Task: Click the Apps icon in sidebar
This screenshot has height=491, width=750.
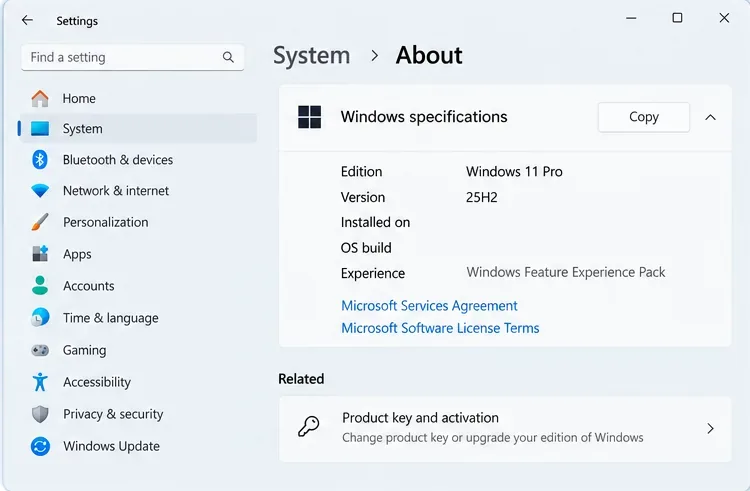Action: click(x=40, y=254)
